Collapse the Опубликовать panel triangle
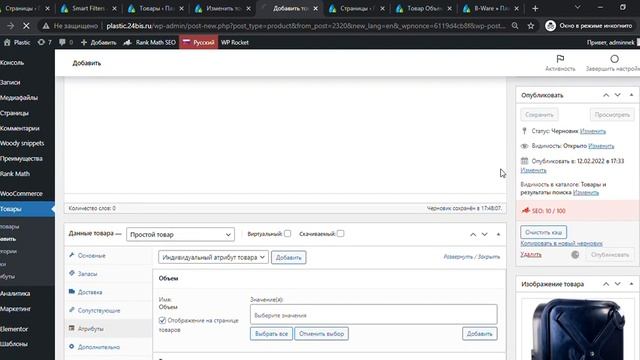This screenshot has width=640, height=360. click(x=631, y=95)
